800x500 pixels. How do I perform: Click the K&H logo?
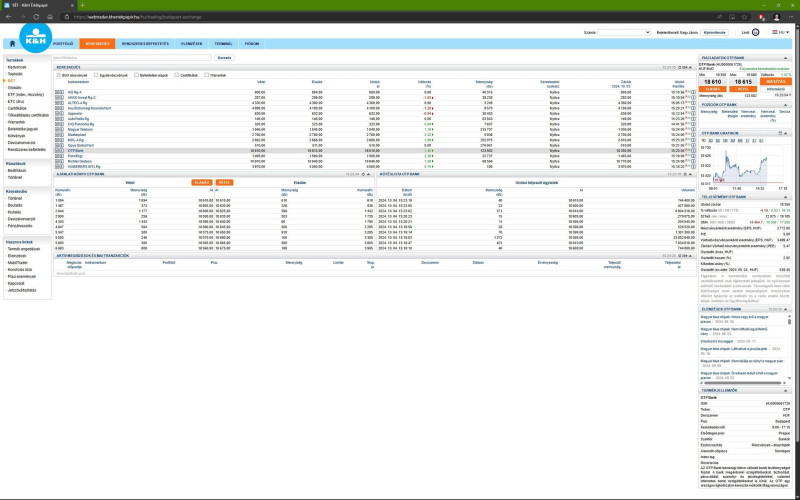(36, 38)
